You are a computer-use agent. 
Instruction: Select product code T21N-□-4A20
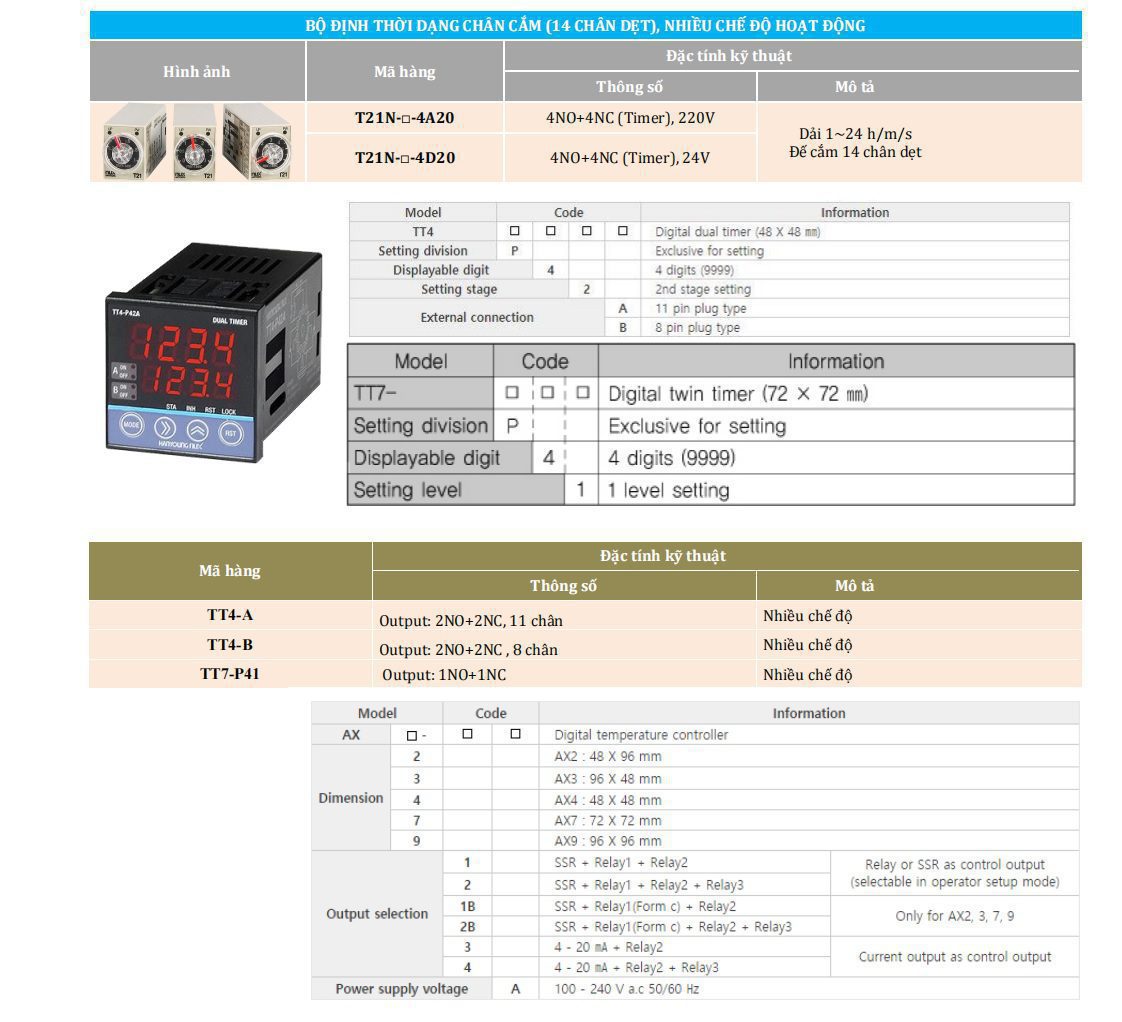coord(405,118)
